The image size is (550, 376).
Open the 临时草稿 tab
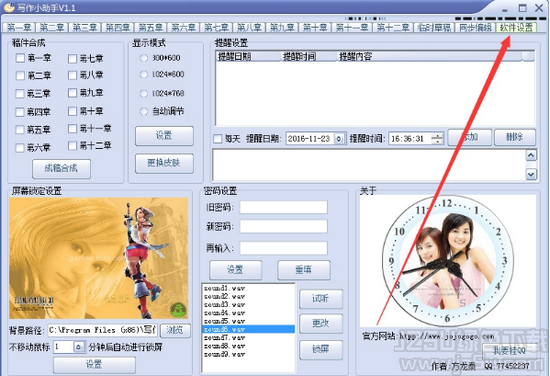(x=434, y=27)
